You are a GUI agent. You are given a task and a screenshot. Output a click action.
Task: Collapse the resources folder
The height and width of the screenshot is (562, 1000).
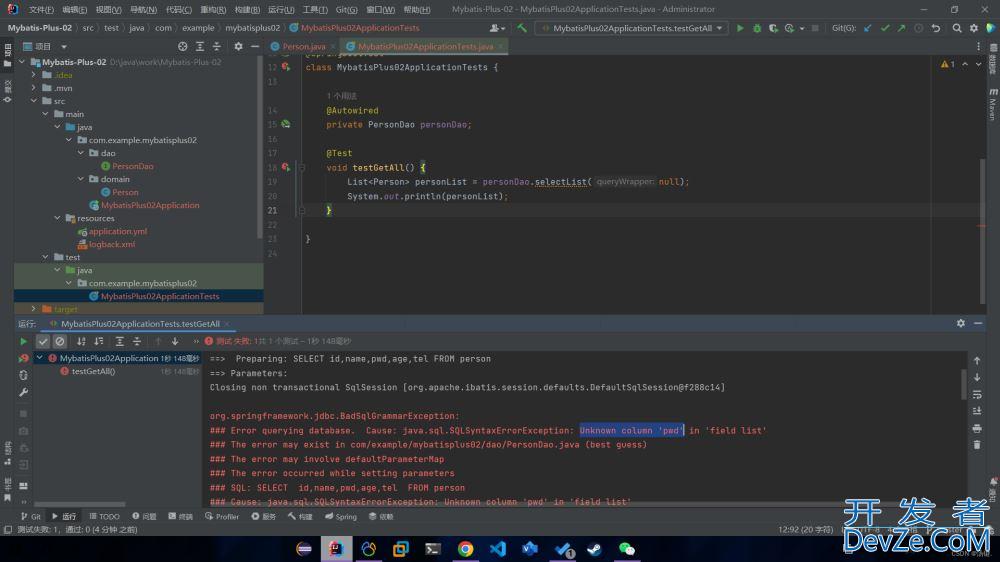(x=57, y=218)
